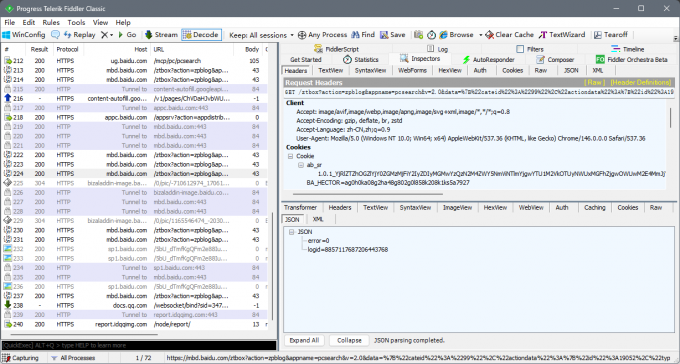The width and height of the screenshot is (680, 364).
Task: Open the Filters tab
Action: (530, 49)
